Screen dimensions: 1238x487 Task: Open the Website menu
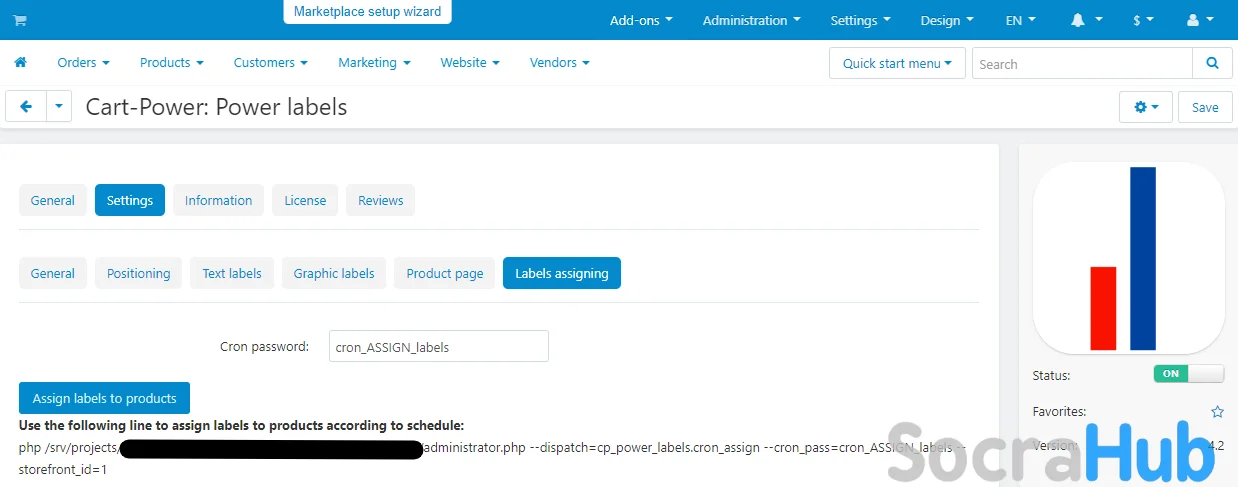coord(469,62)
